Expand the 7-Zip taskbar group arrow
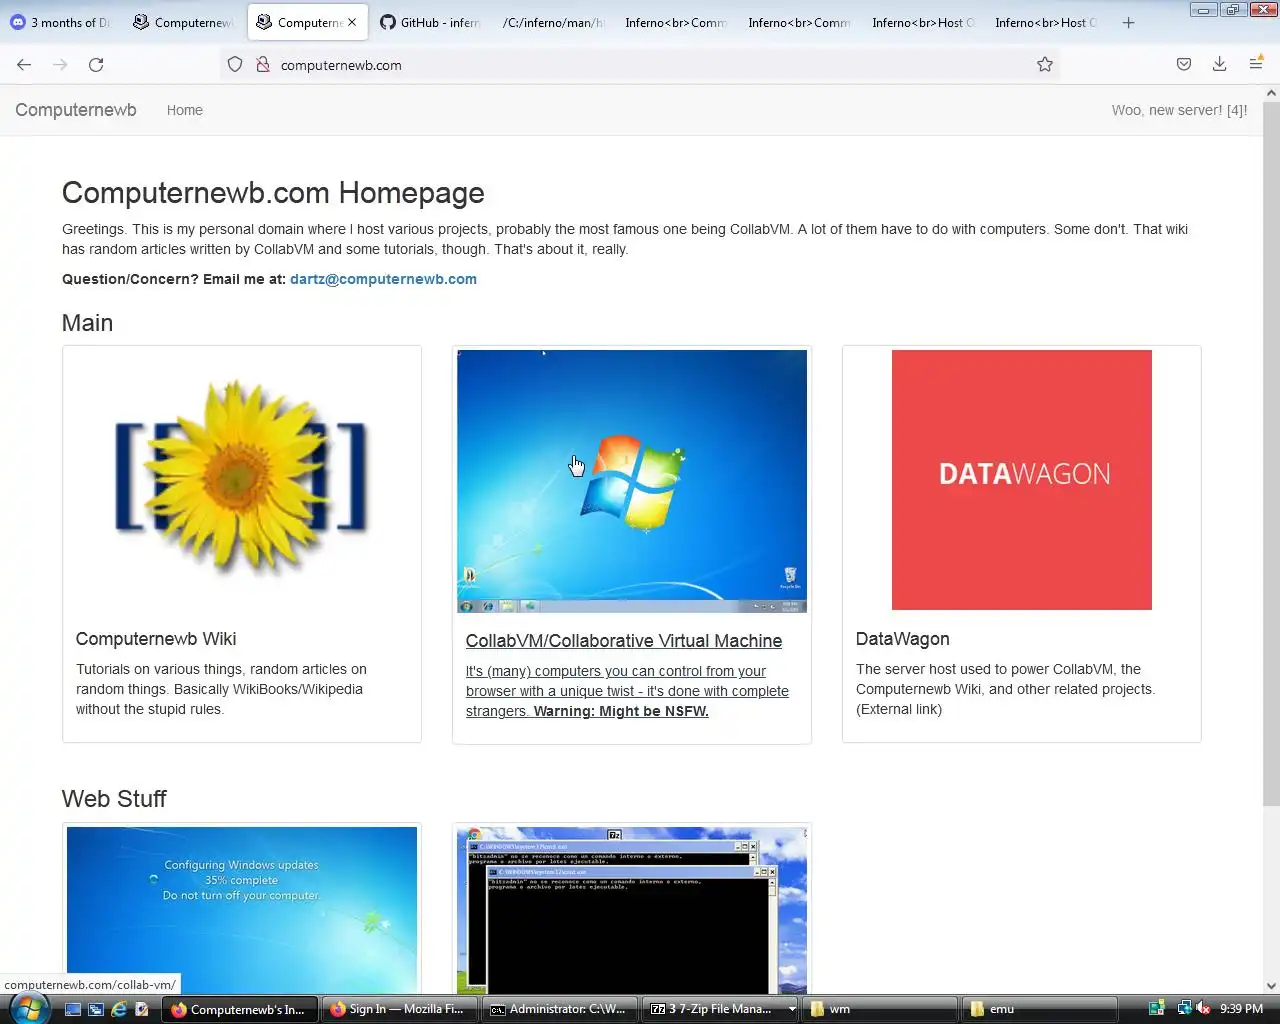Screen dimensions: 1280x1024 click(x=792, y=1009)
